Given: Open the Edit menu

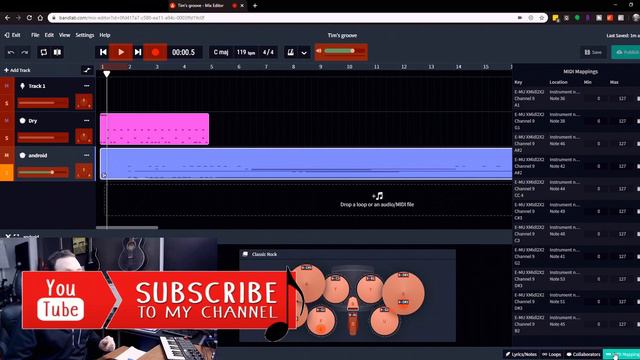Looking at the screenshot, I should coord(49,35).
